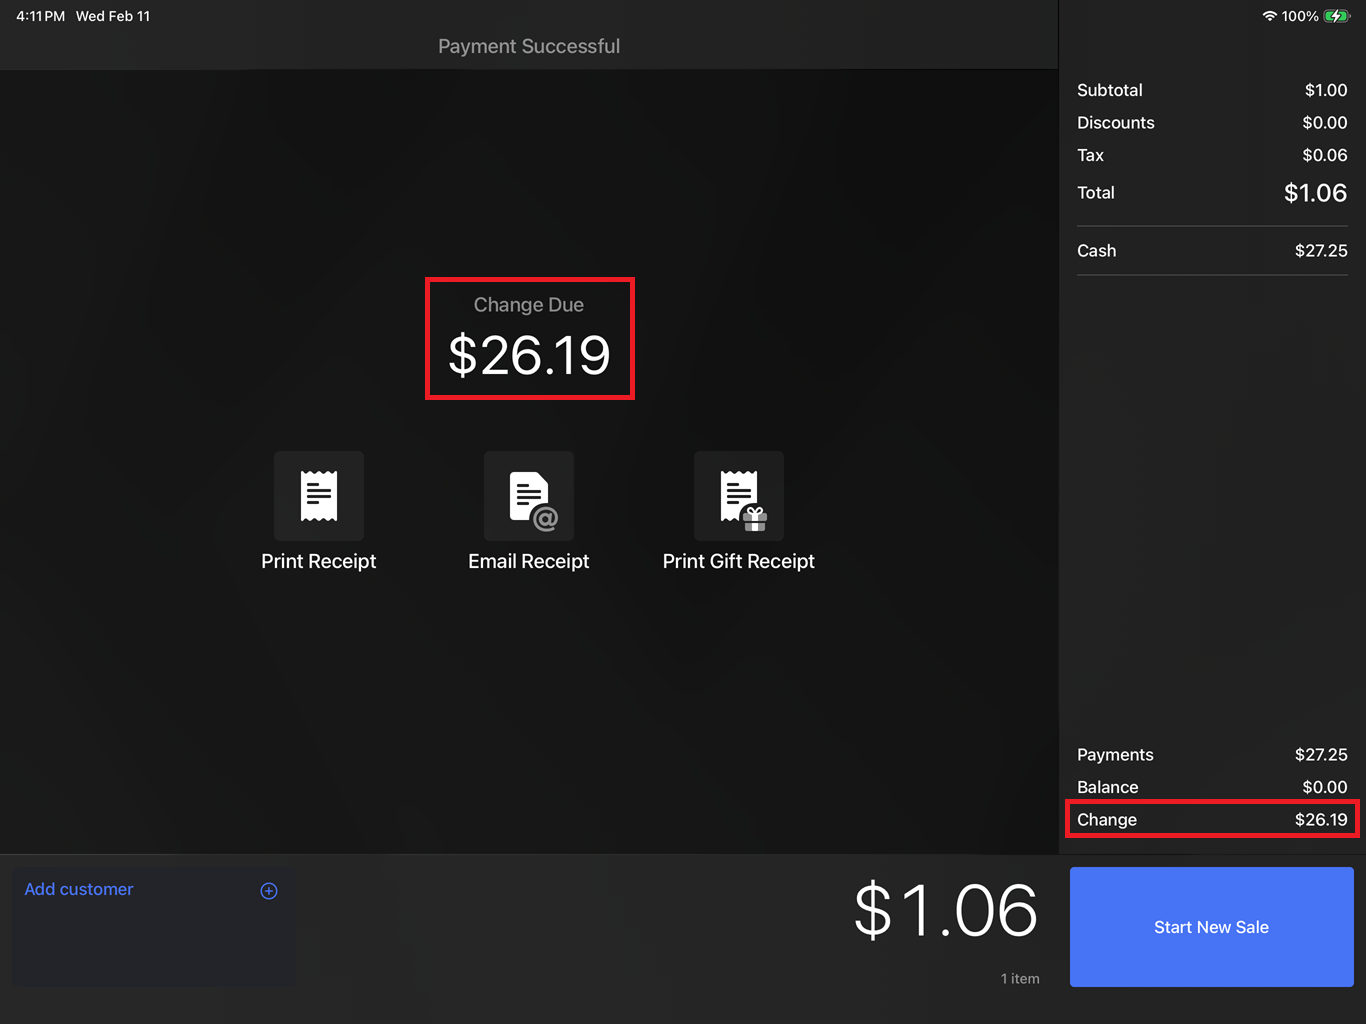Click the Discounts label

coord(1116,123)
